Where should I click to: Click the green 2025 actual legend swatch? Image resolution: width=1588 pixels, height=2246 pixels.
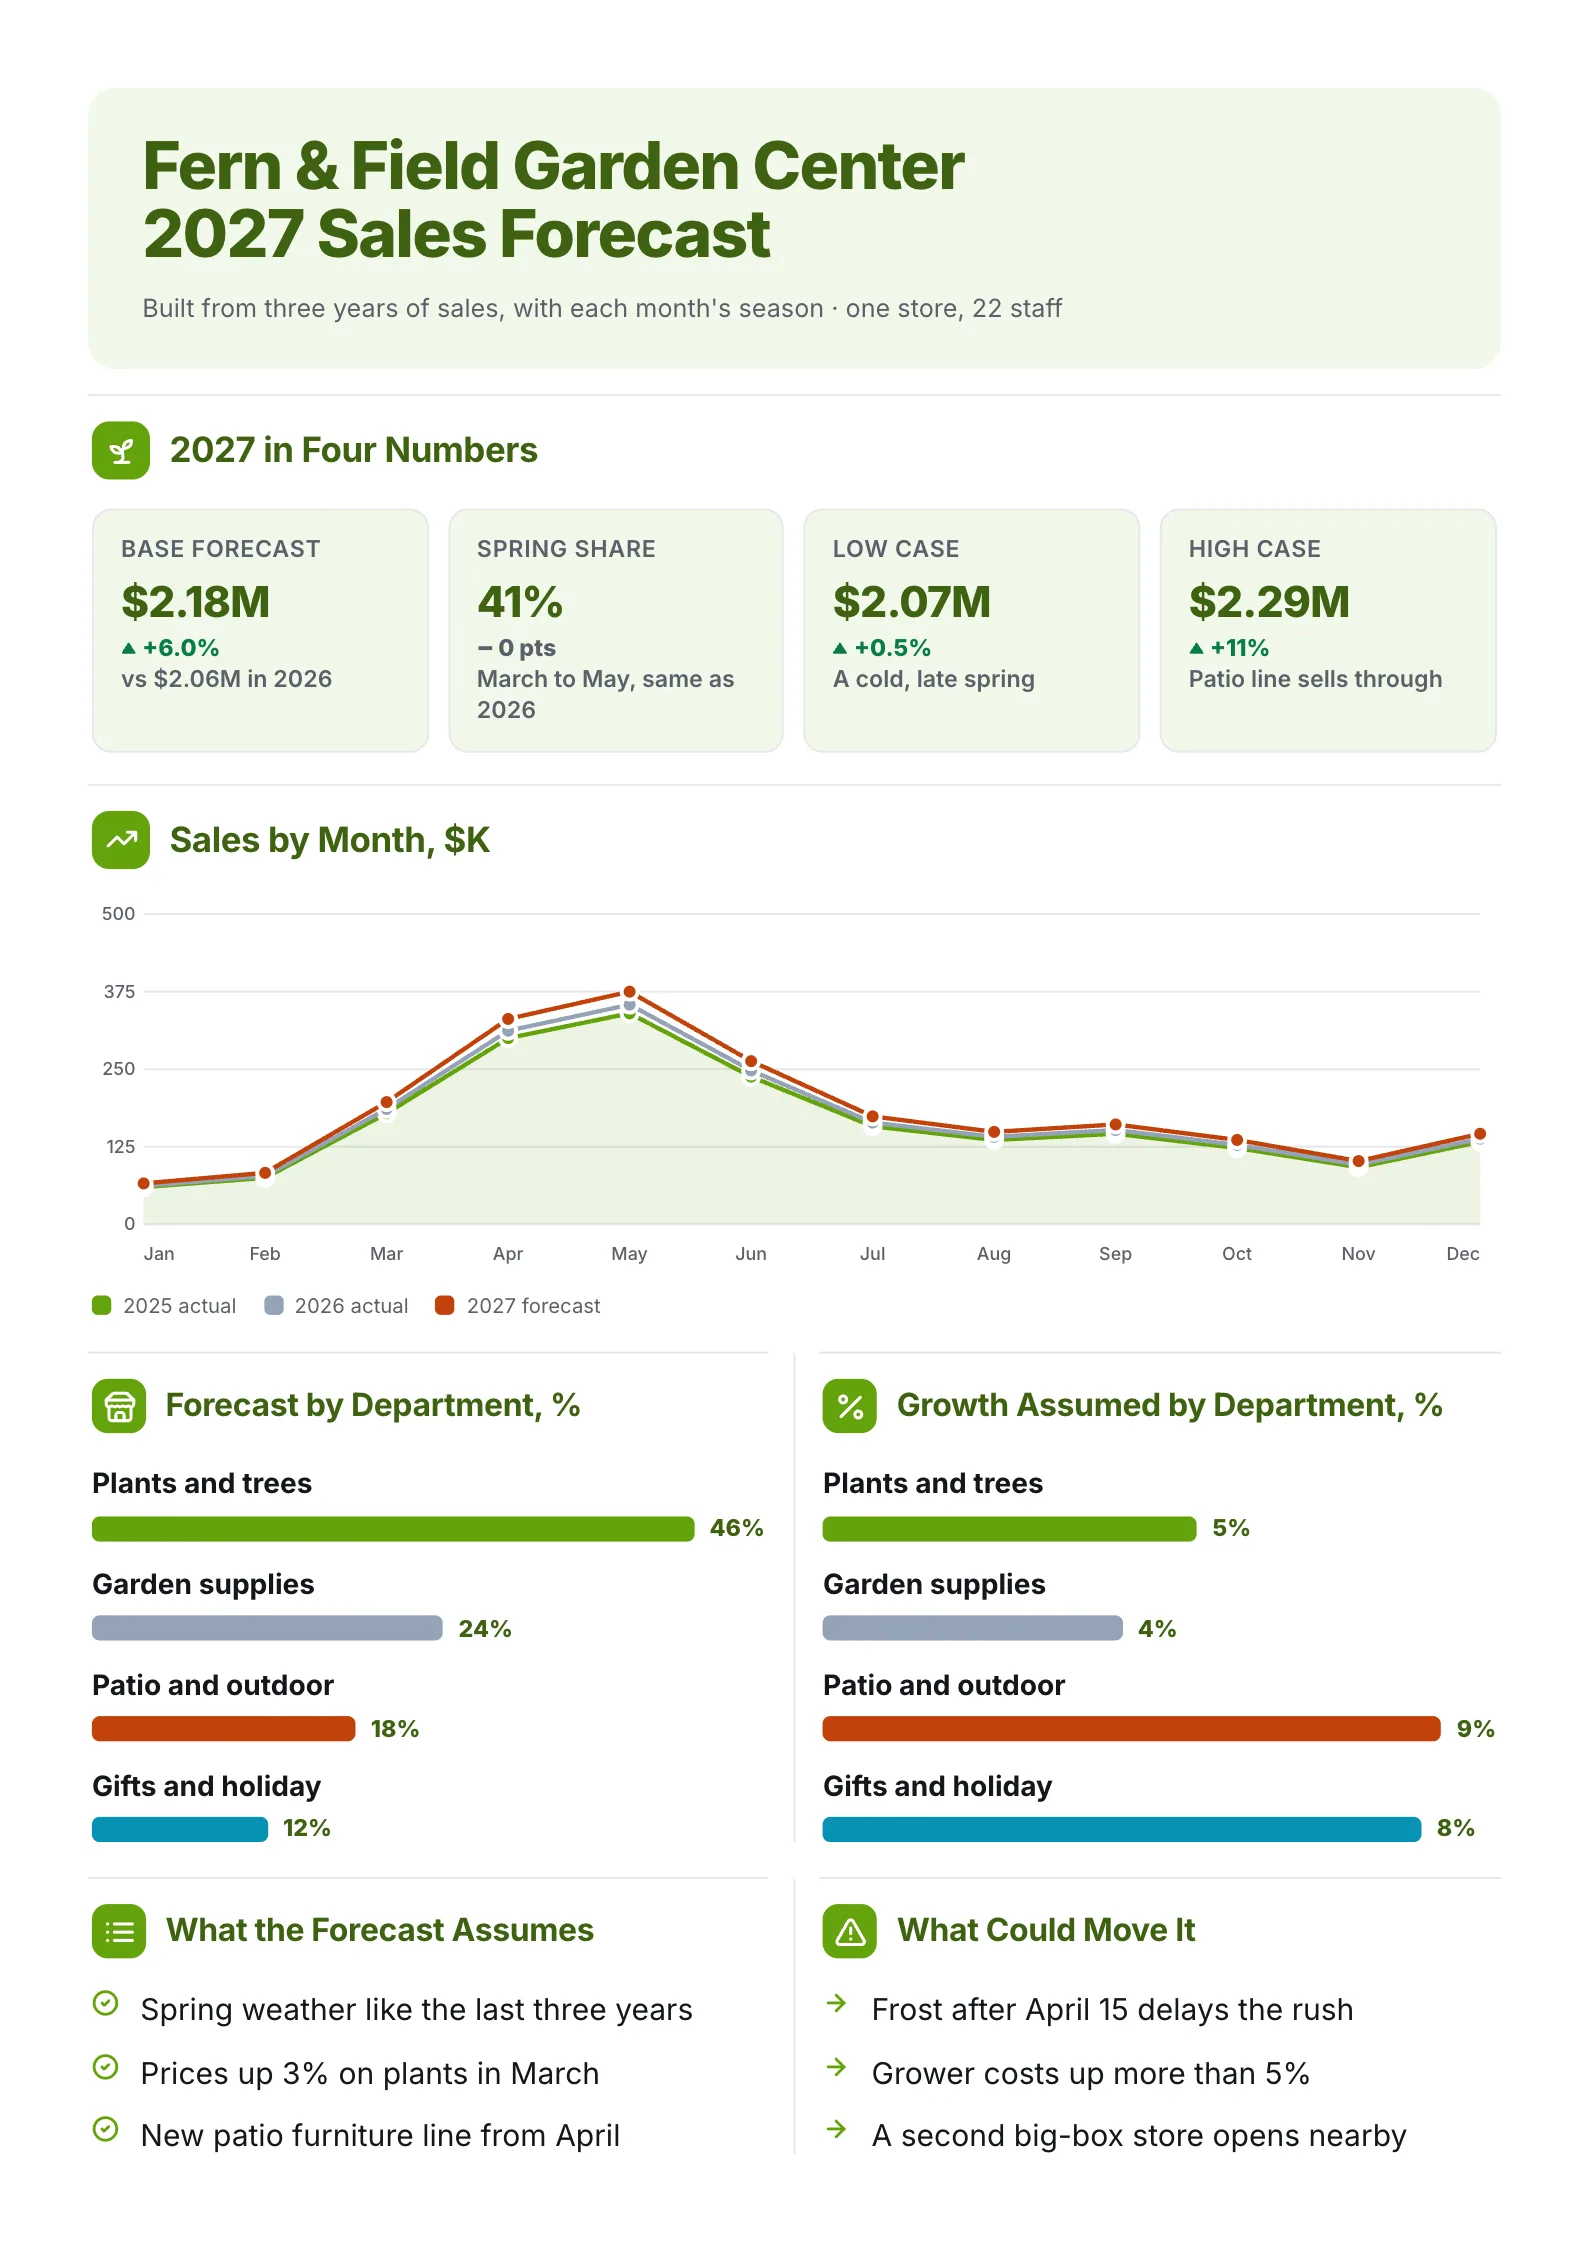coord(102,1305)
